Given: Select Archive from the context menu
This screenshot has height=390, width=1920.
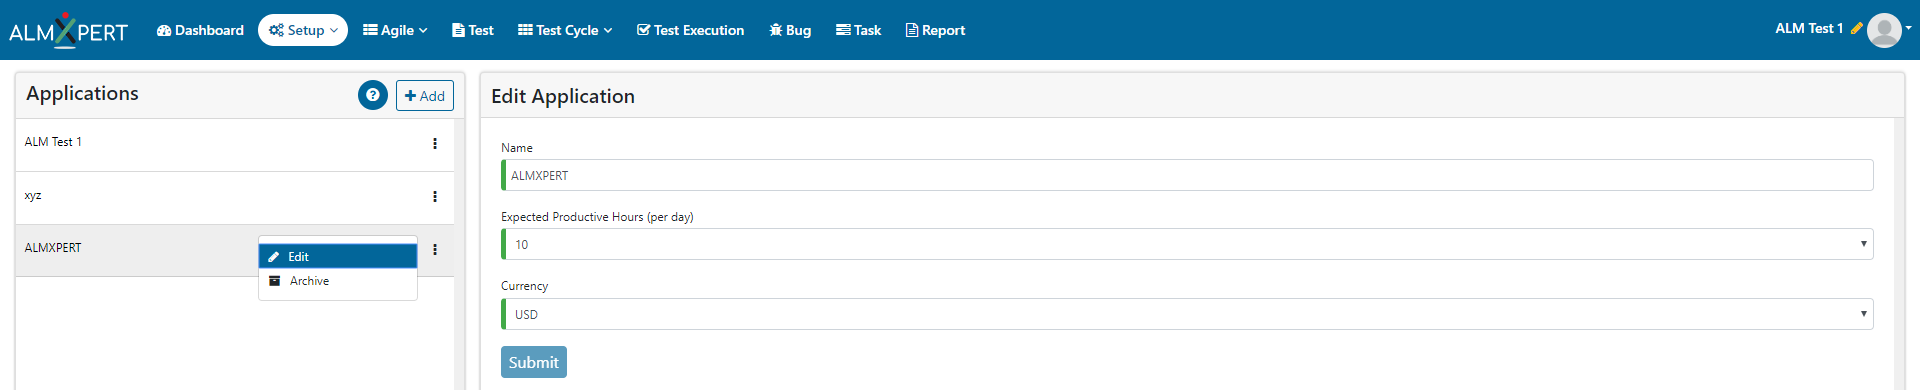Looking at the screenshot, I should 338,281.
